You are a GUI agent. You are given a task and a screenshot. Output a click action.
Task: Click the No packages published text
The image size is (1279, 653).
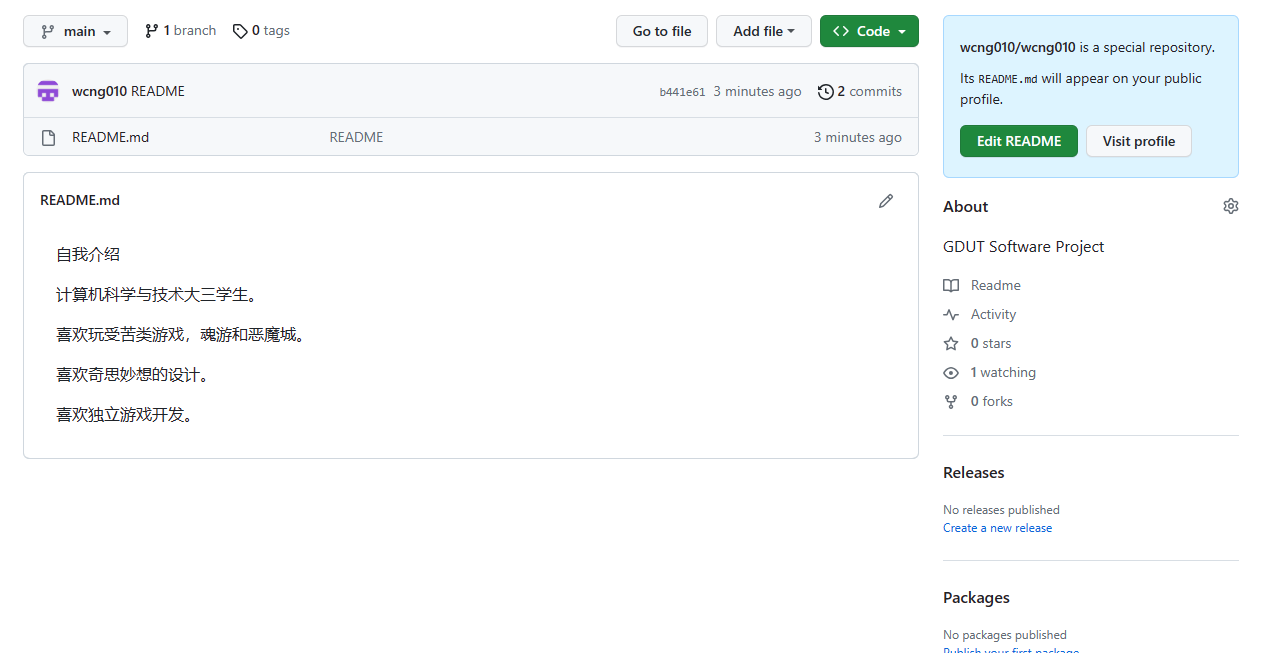(1005, 635)
